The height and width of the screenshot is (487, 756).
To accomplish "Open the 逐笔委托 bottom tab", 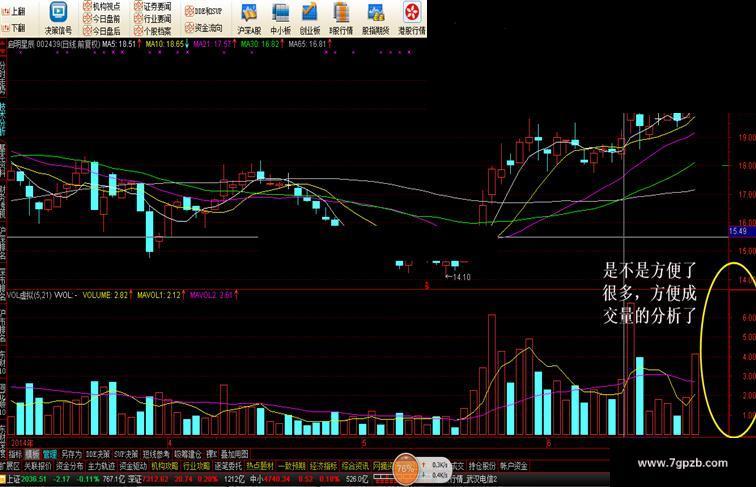I will (x=228, y=466).
